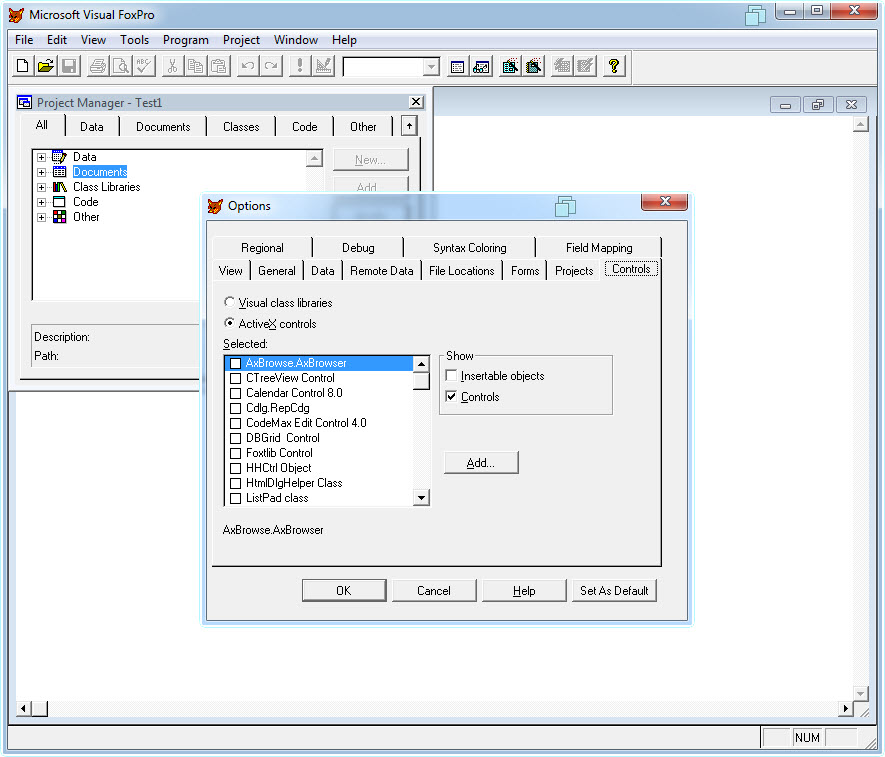Viewport: 885px width, 757px height.
Task: Open the Program menu
Action: [186, 40]
